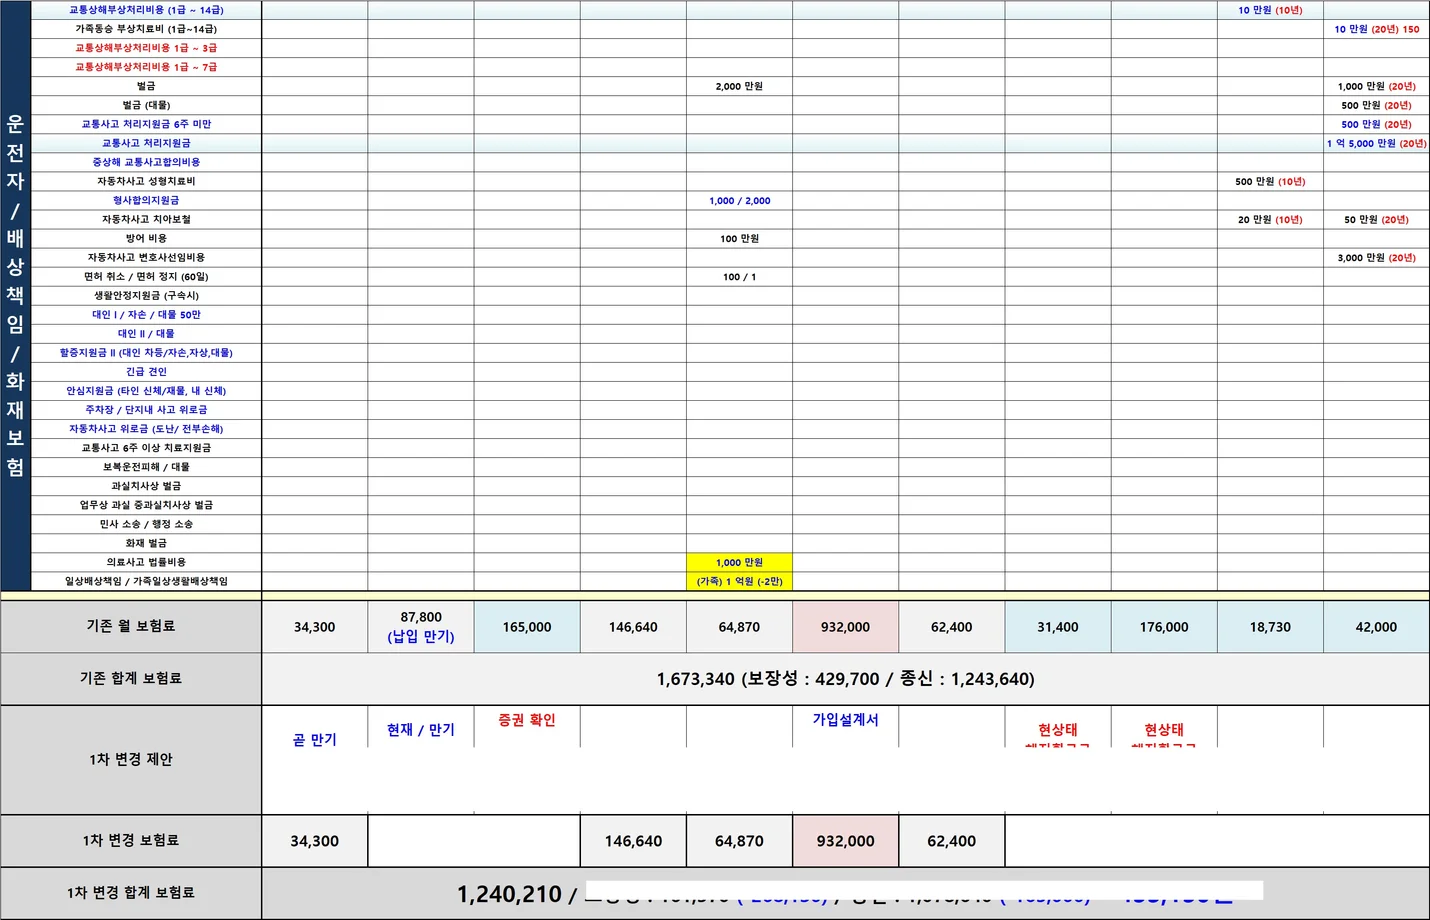Select the blue 현재 / 만기 note

[421, 729]
